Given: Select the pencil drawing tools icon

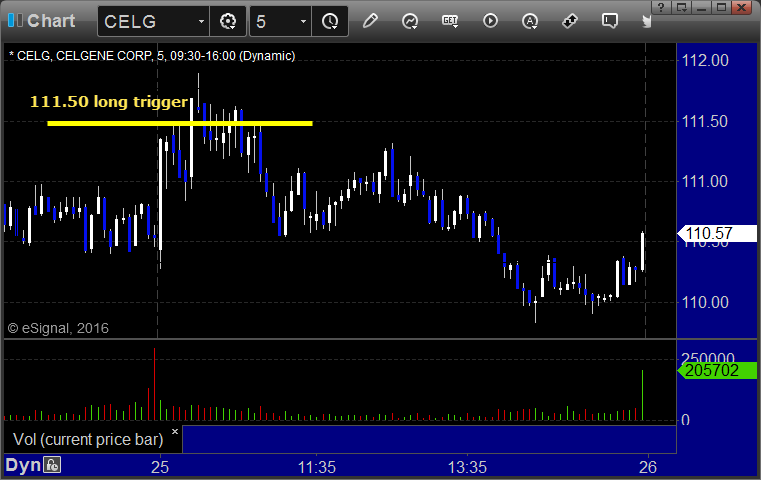Looking at the screenshot, I should pyautogui.click(x=370, y=21).
